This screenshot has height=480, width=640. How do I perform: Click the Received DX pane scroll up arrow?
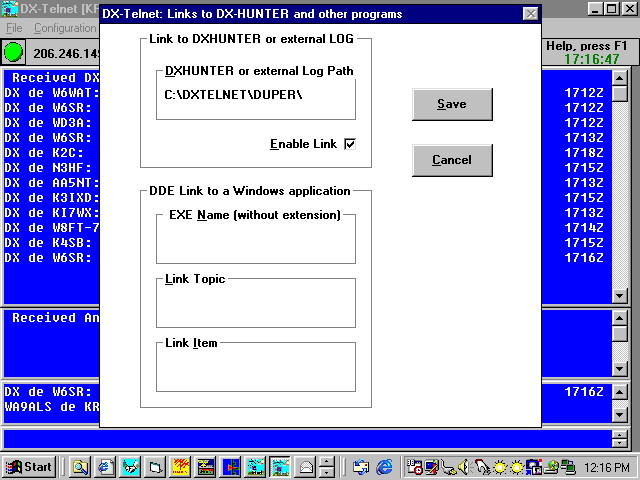tap(620, 78)
